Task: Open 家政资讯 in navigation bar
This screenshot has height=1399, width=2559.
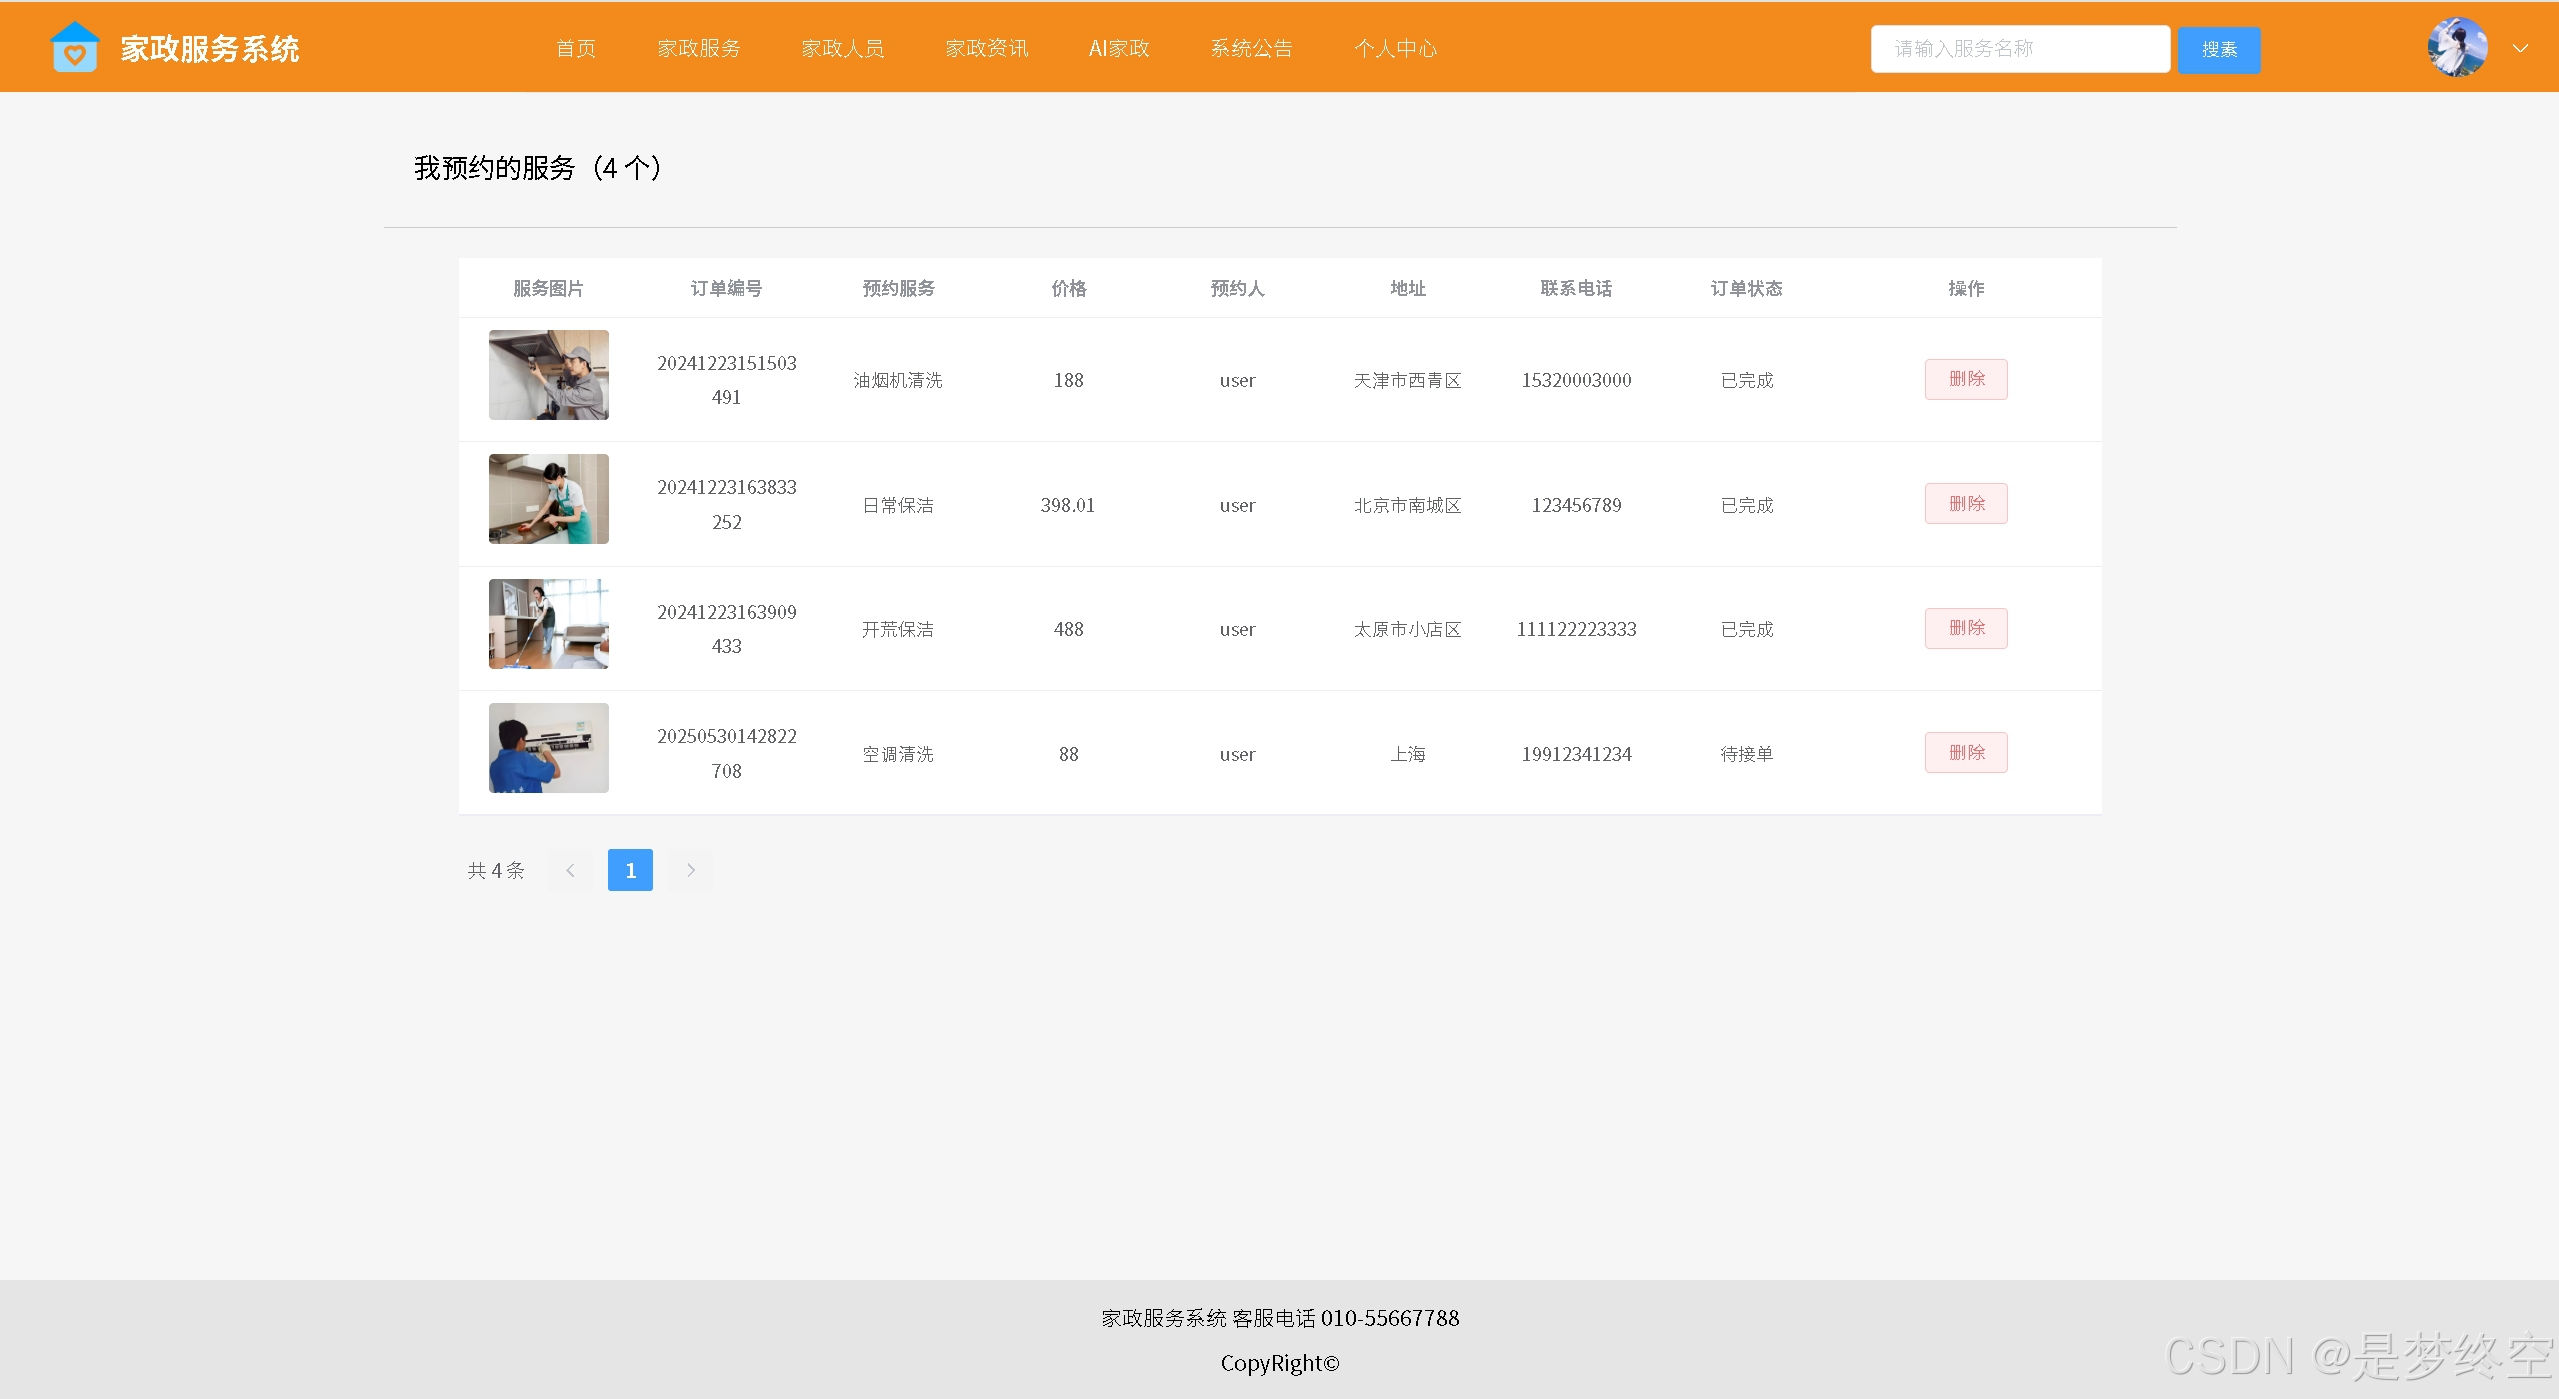Action: [987, 48]
